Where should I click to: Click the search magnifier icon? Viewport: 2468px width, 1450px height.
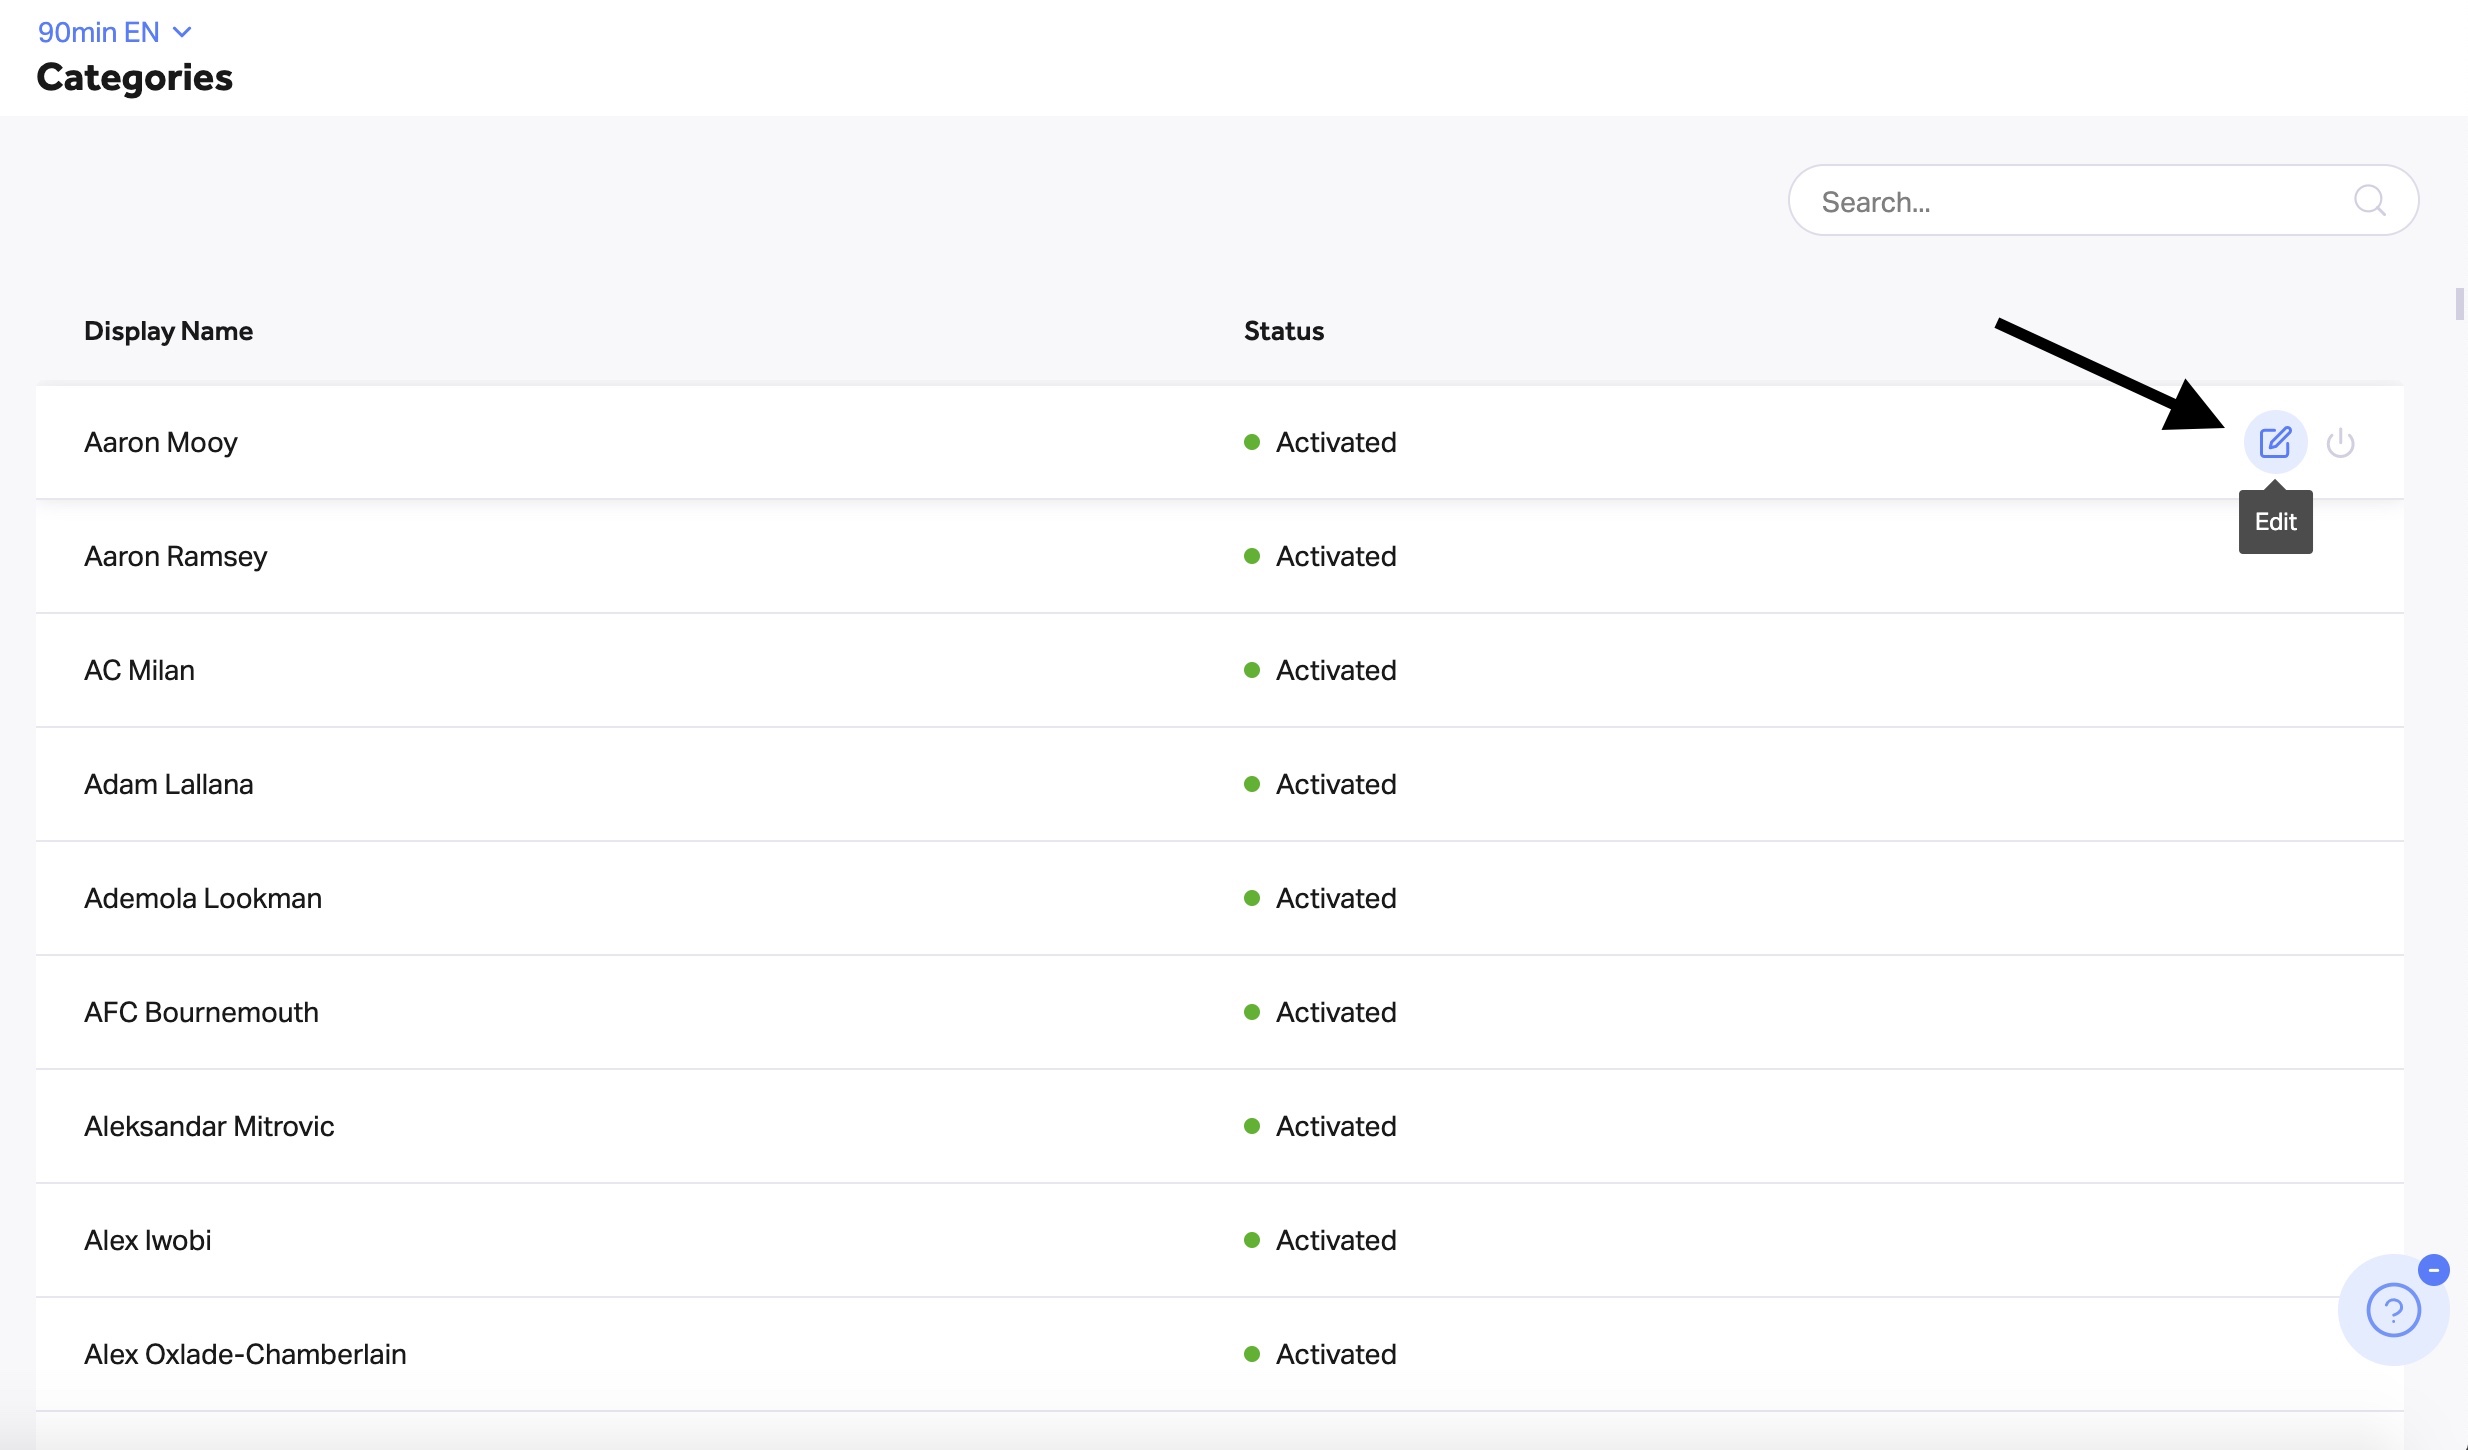pyautogui.click(x=2369, y=201)
